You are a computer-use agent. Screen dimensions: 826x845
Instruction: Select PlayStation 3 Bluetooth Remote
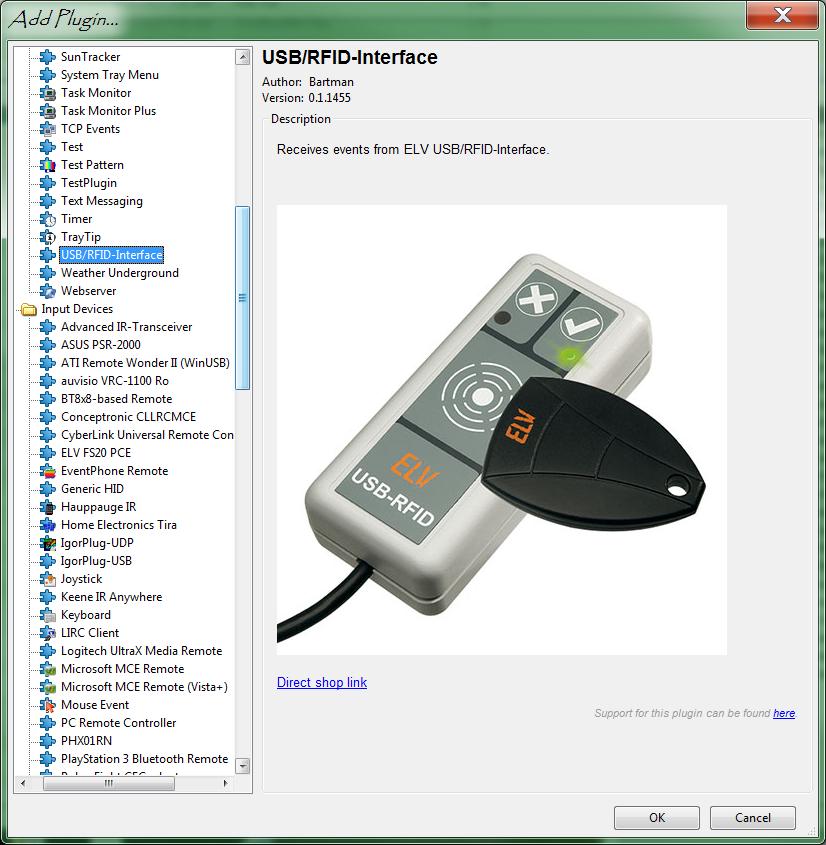pyautogui.click(x=144, y=759)
